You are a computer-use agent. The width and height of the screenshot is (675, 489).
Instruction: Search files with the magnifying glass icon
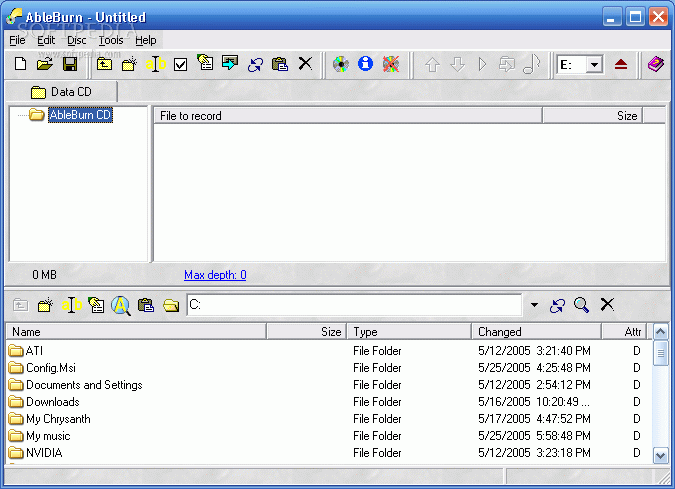pos(582,305)
